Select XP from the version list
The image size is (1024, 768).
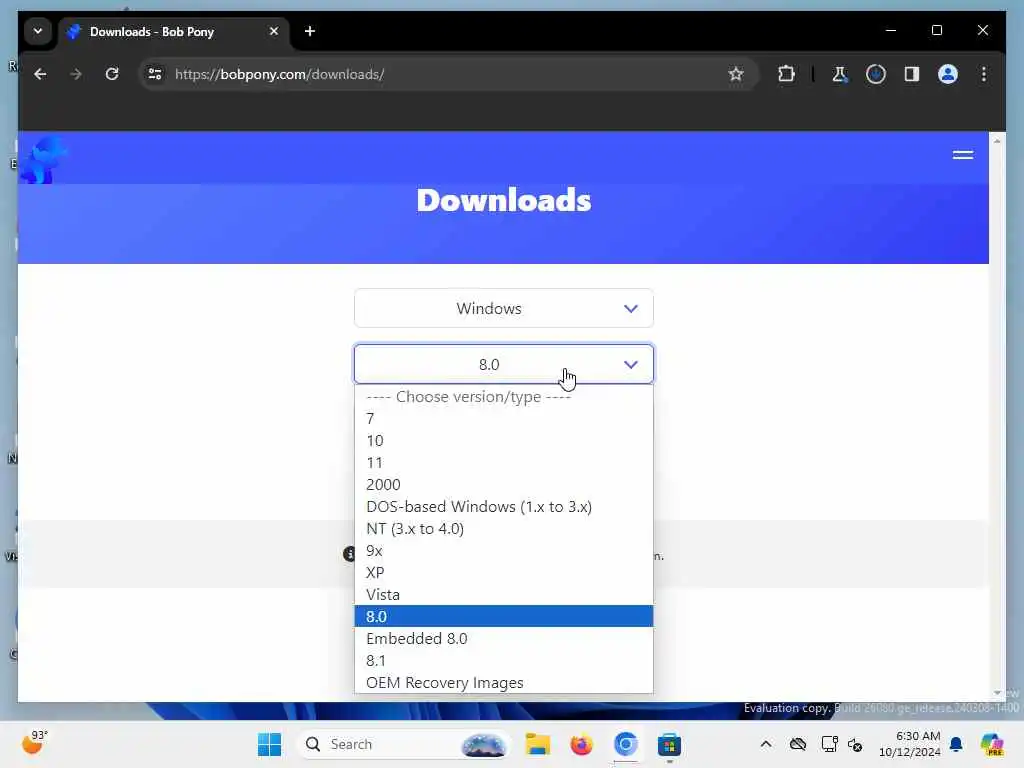[504, 573]
